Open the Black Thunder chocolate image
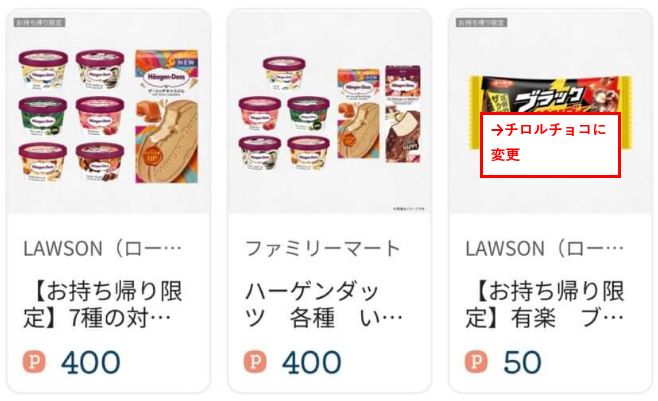This screenshot has height=401, width=658. click(550, 112)
